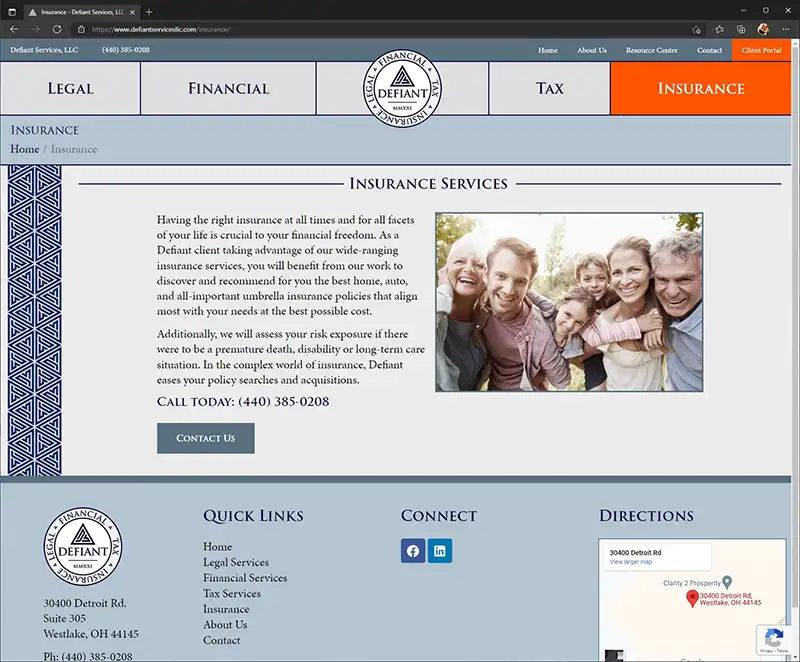Click the Insurance breadcrumb text

[74, 149]
